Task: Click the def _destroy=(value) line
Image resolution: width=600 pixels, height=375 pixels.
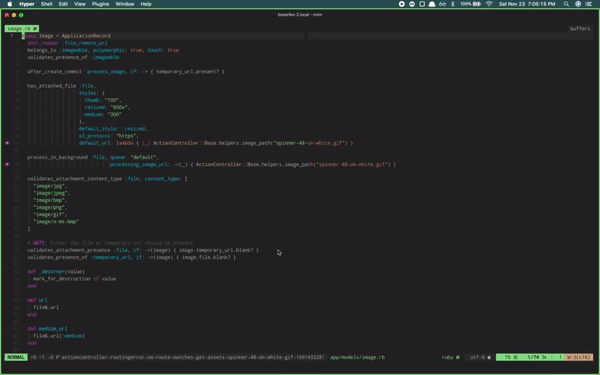Action: [56, 271]
